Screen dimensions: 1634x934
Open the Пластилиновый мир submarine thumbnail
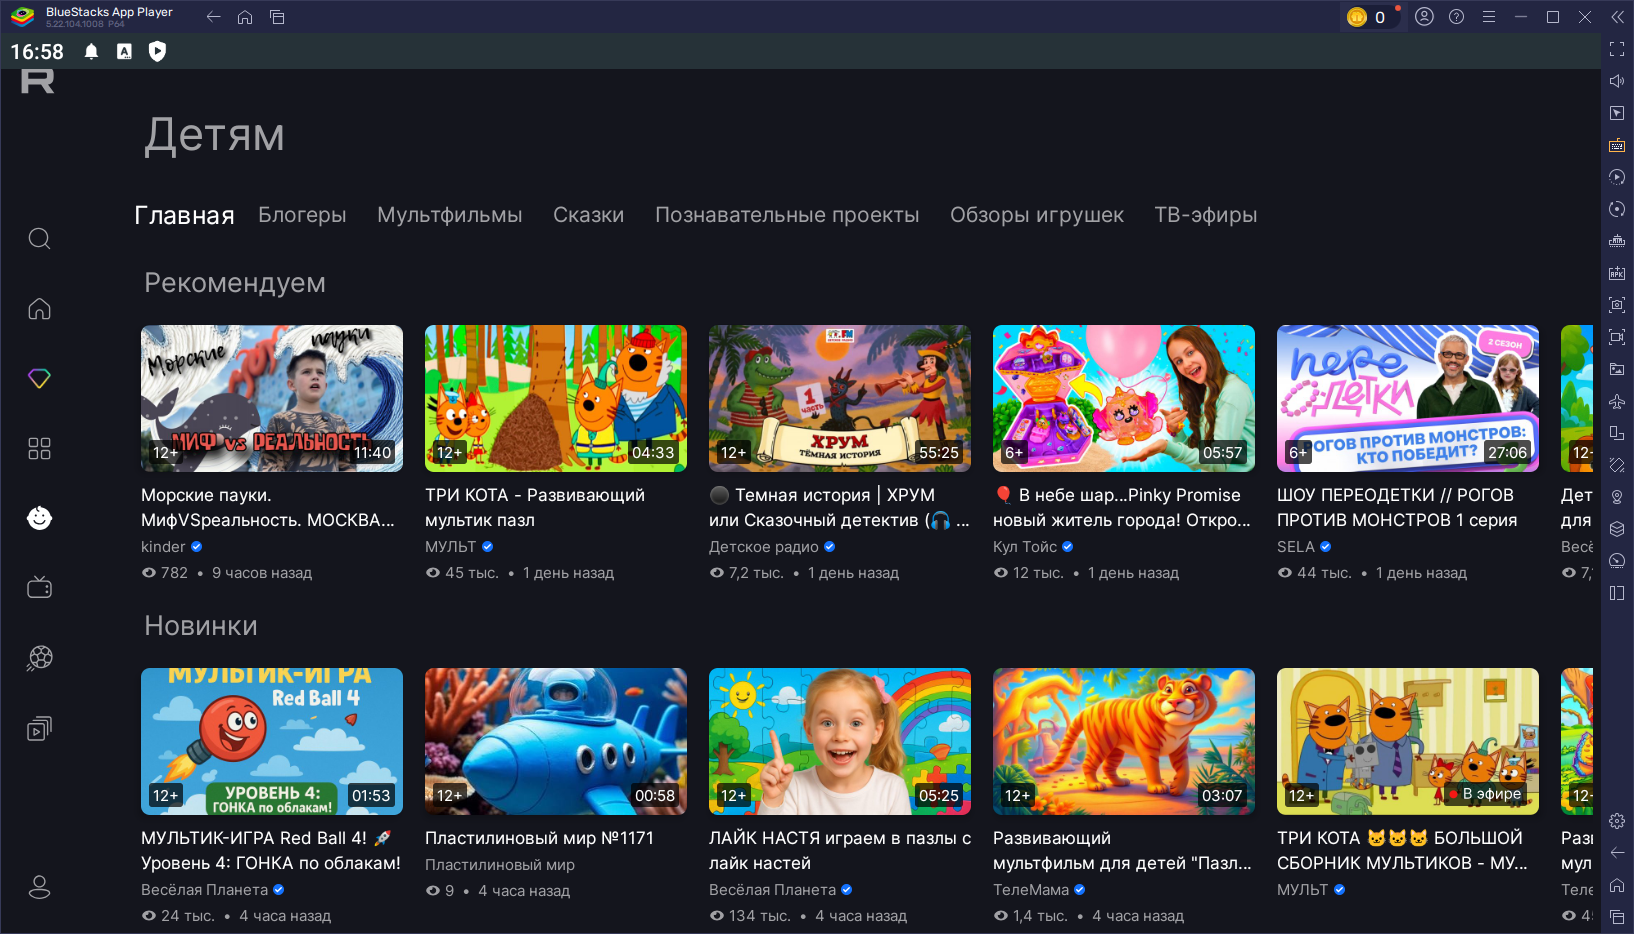point(556,741)
